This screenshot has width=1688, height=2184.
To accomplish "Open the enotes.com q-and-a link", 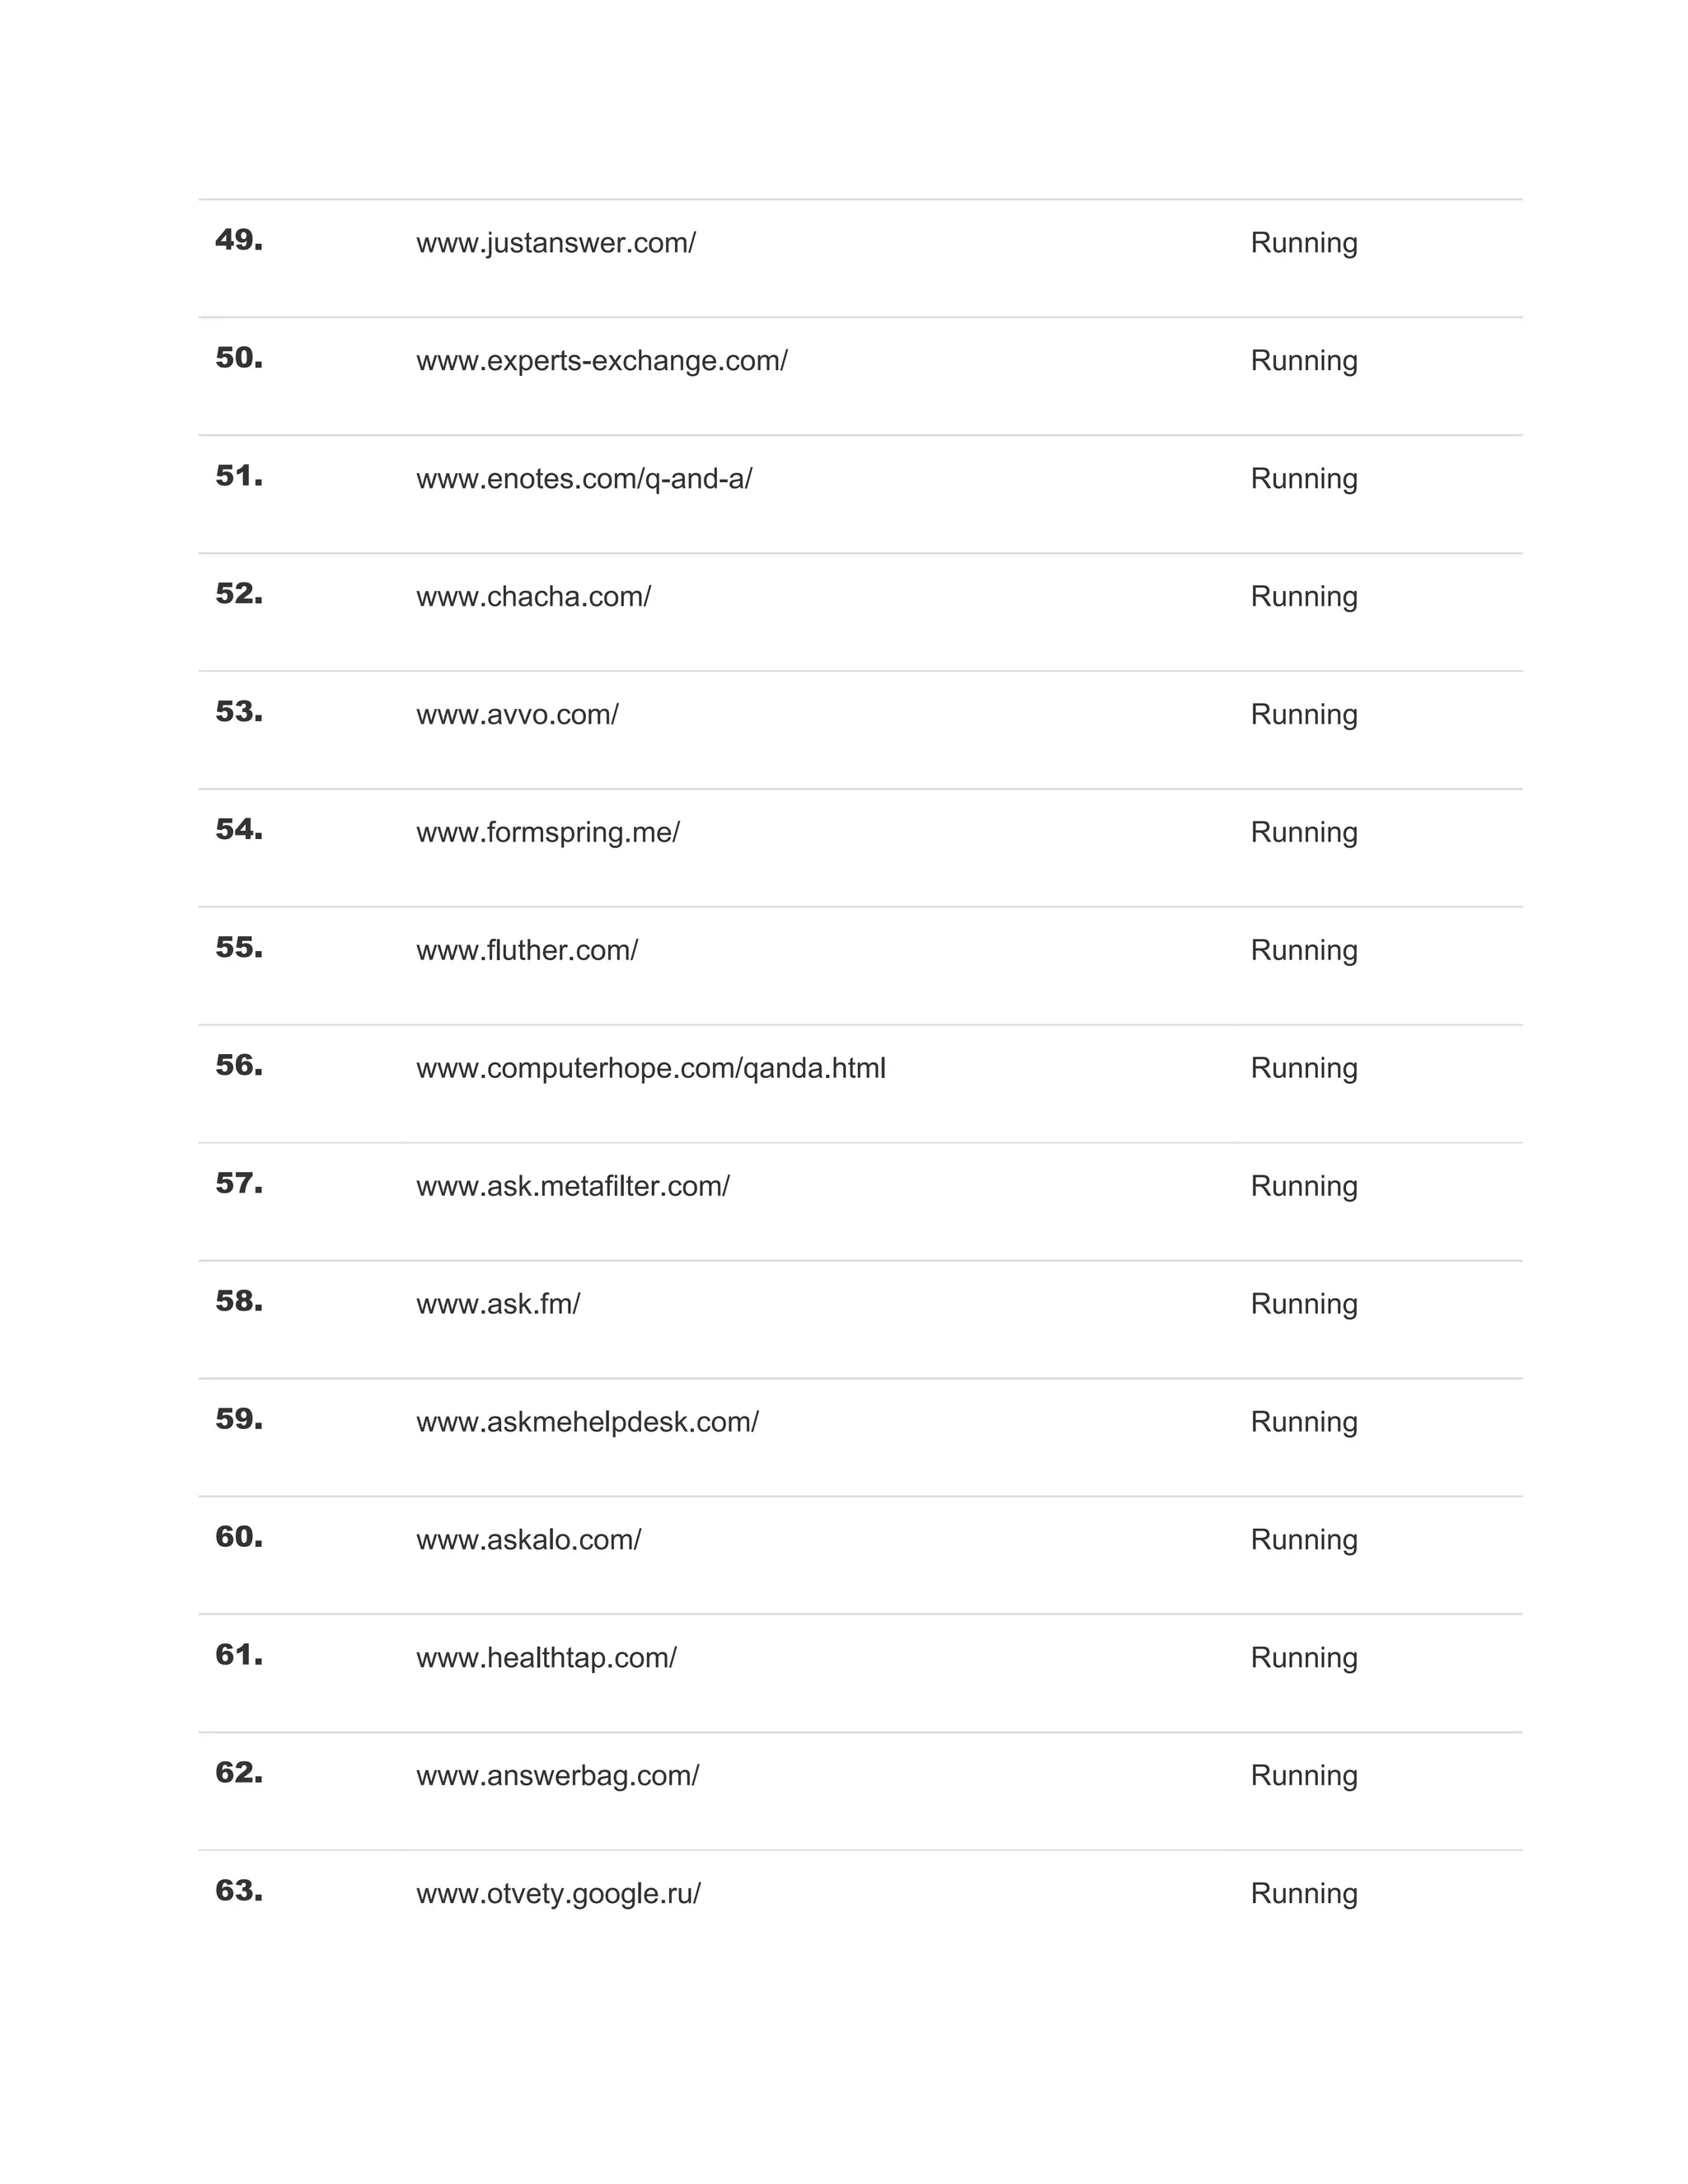I will (x=584, y=479).
